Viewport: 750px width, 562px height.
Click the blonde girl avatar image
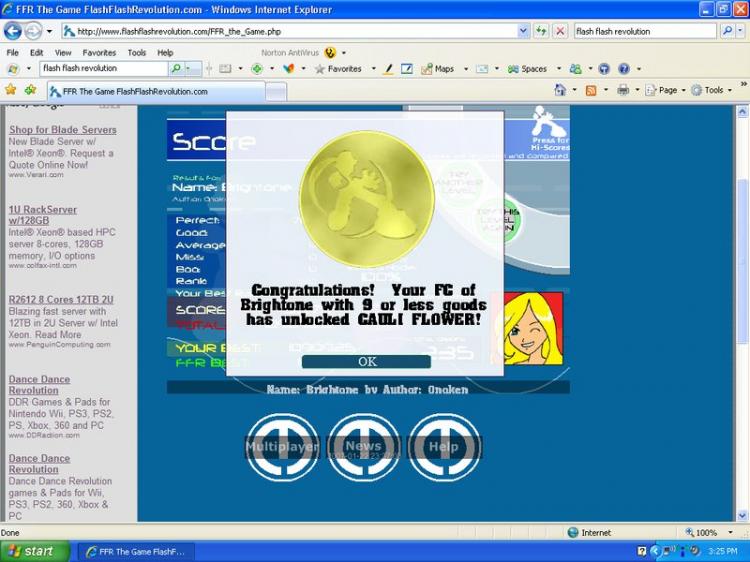[x=532, y=328]
